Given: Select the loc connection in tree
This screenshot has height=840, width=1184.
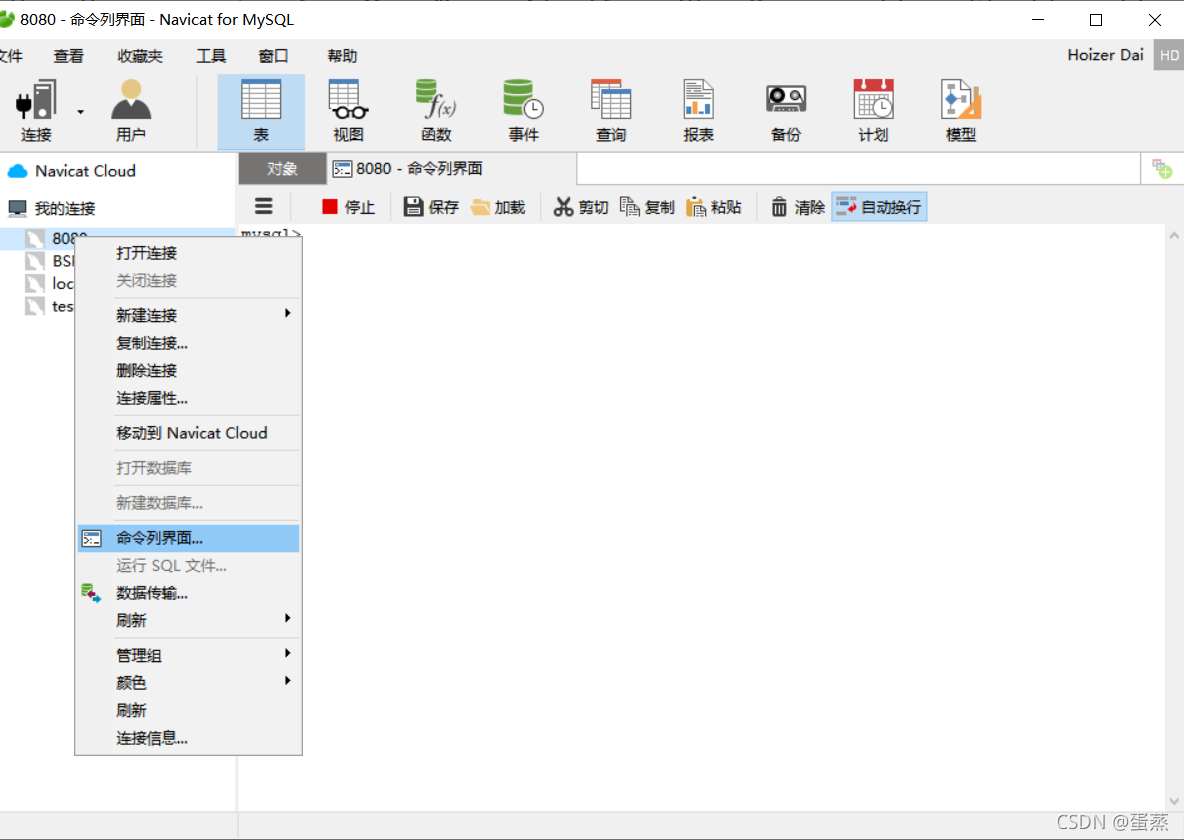Looking at the screenshot, I should click(x=48, y=283).
